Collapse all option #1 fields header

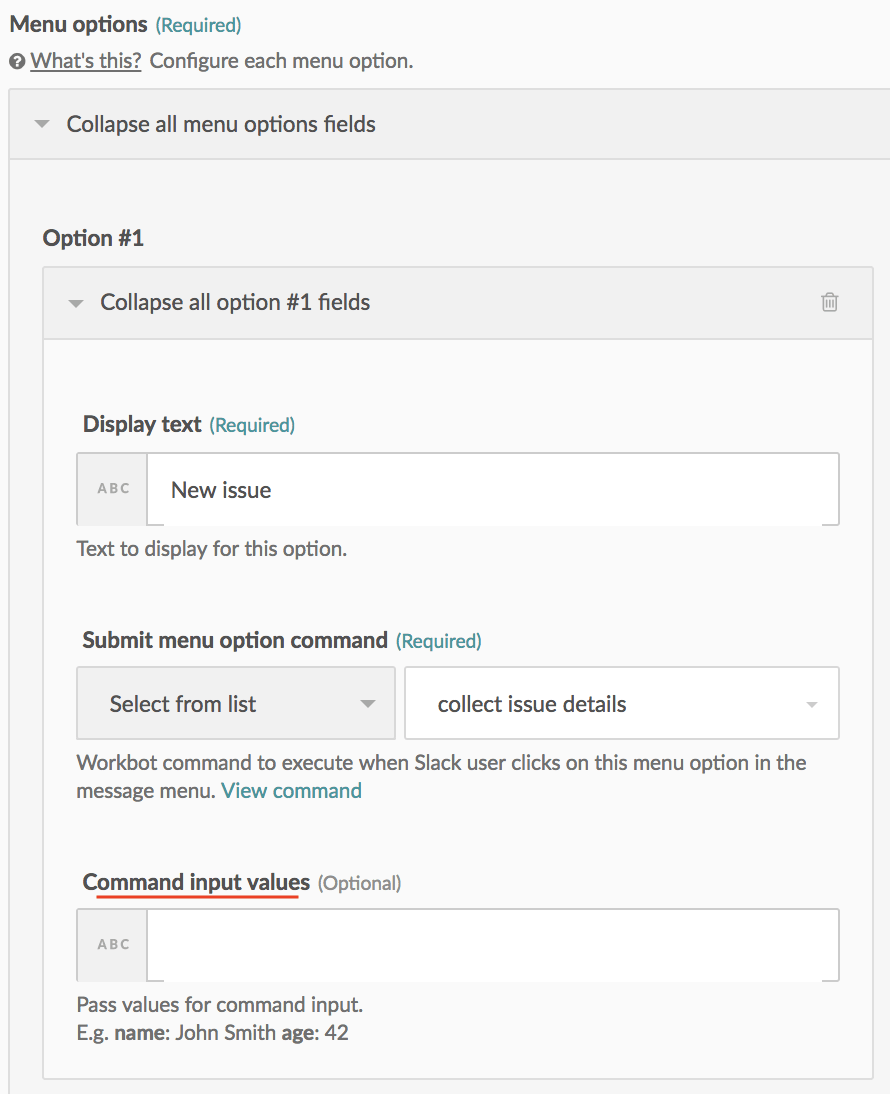pyautogui.click(x=235, y=303)
